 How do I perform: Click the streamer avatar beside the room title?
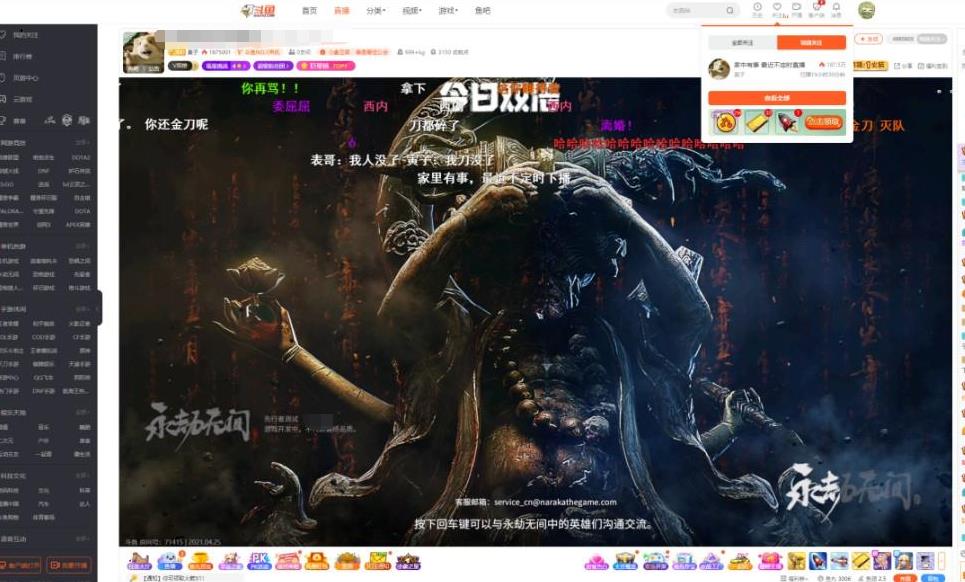pos(143,52)
